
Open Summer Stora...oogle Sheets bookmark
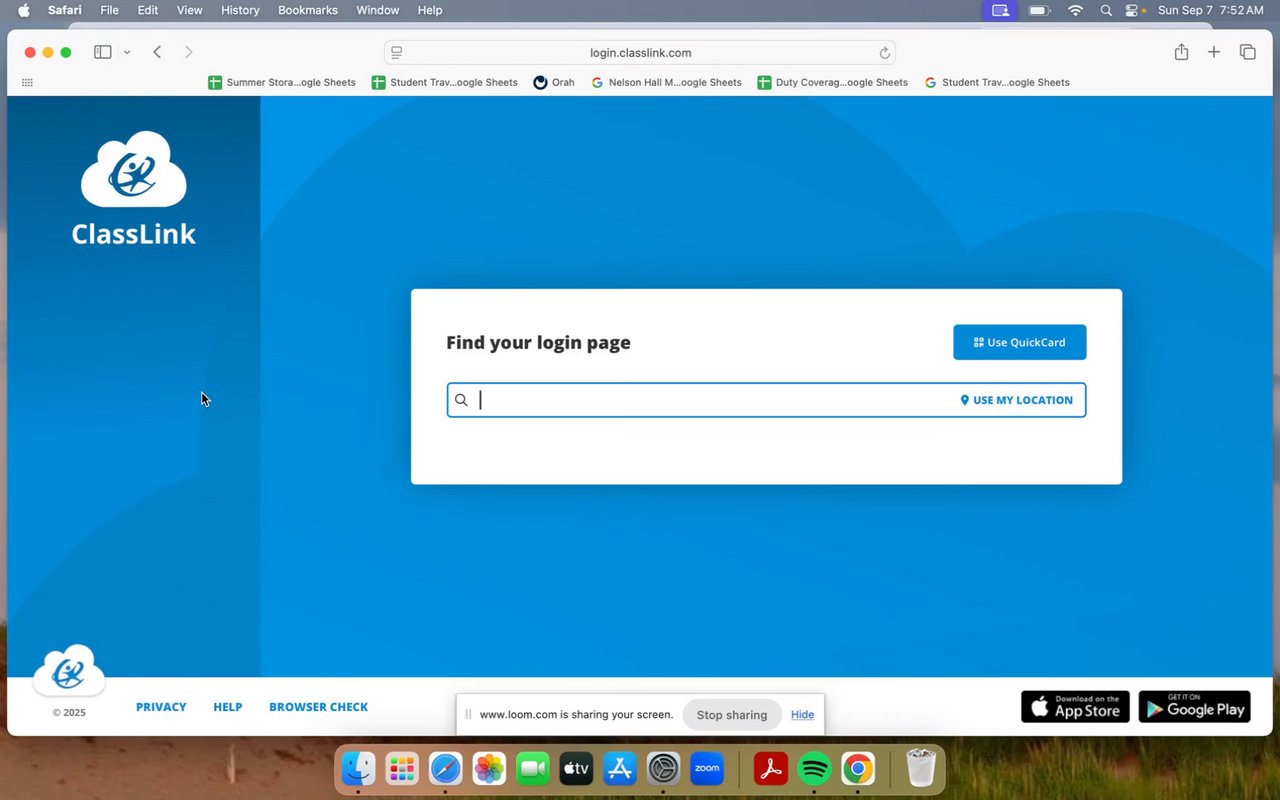(282, 82)
